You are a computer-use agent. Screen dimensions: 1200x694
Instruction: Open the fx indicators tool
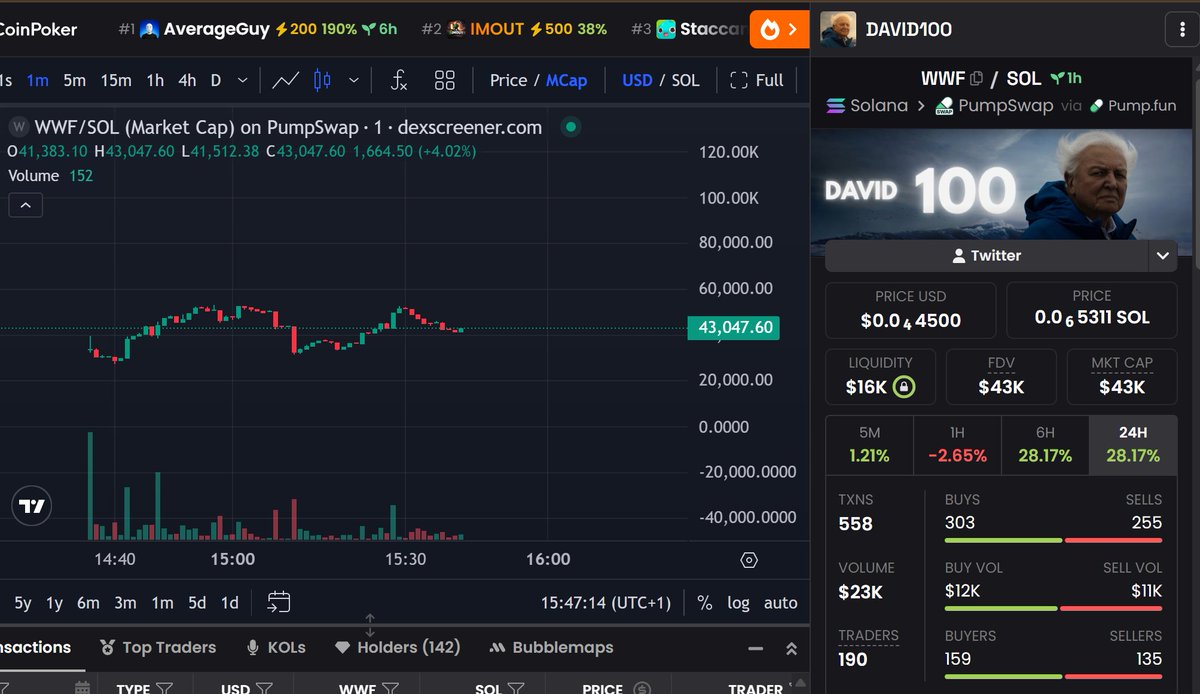(x=399, y=80)
